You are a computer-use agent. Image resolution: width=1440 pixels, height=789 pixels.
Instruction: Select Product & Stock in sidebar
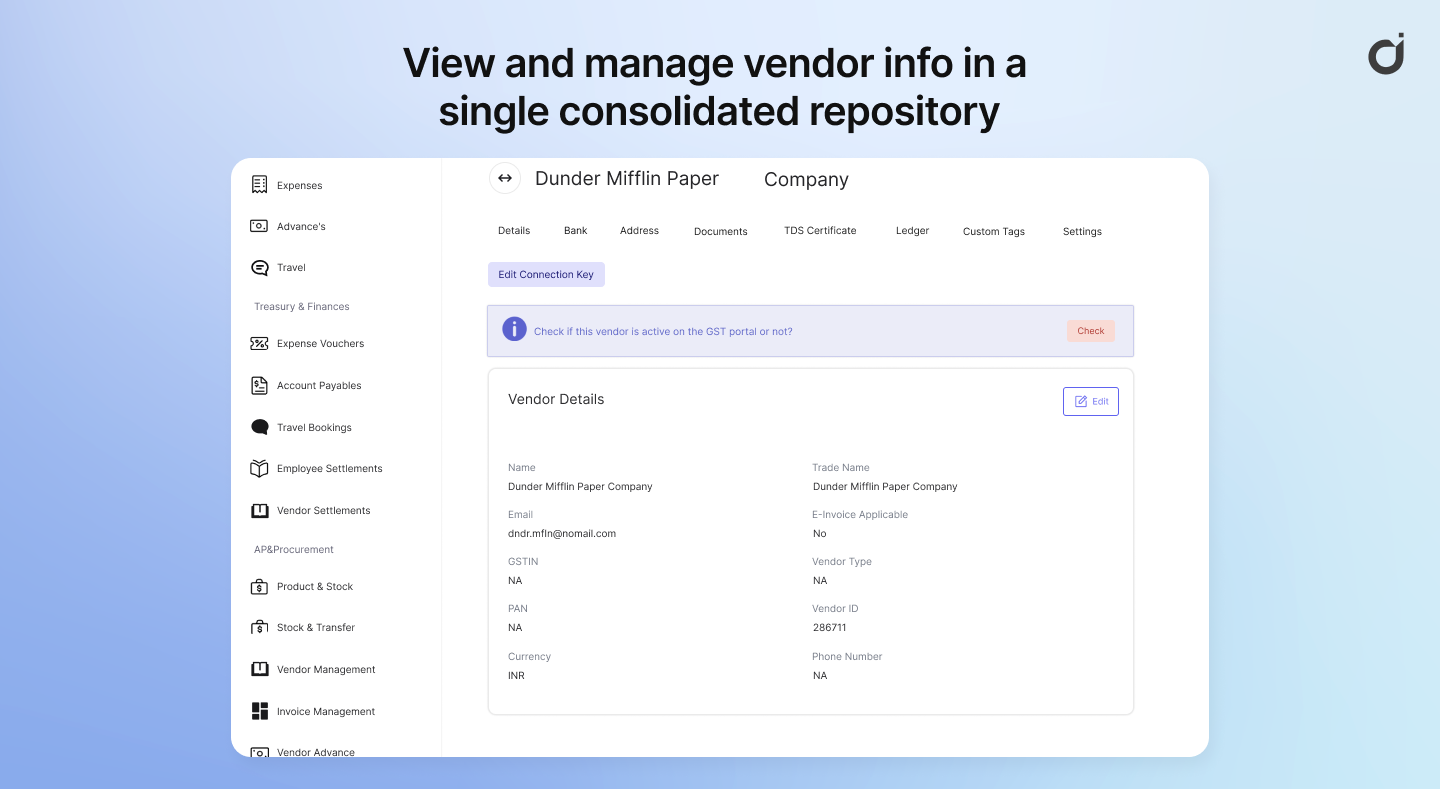[315, 586]
